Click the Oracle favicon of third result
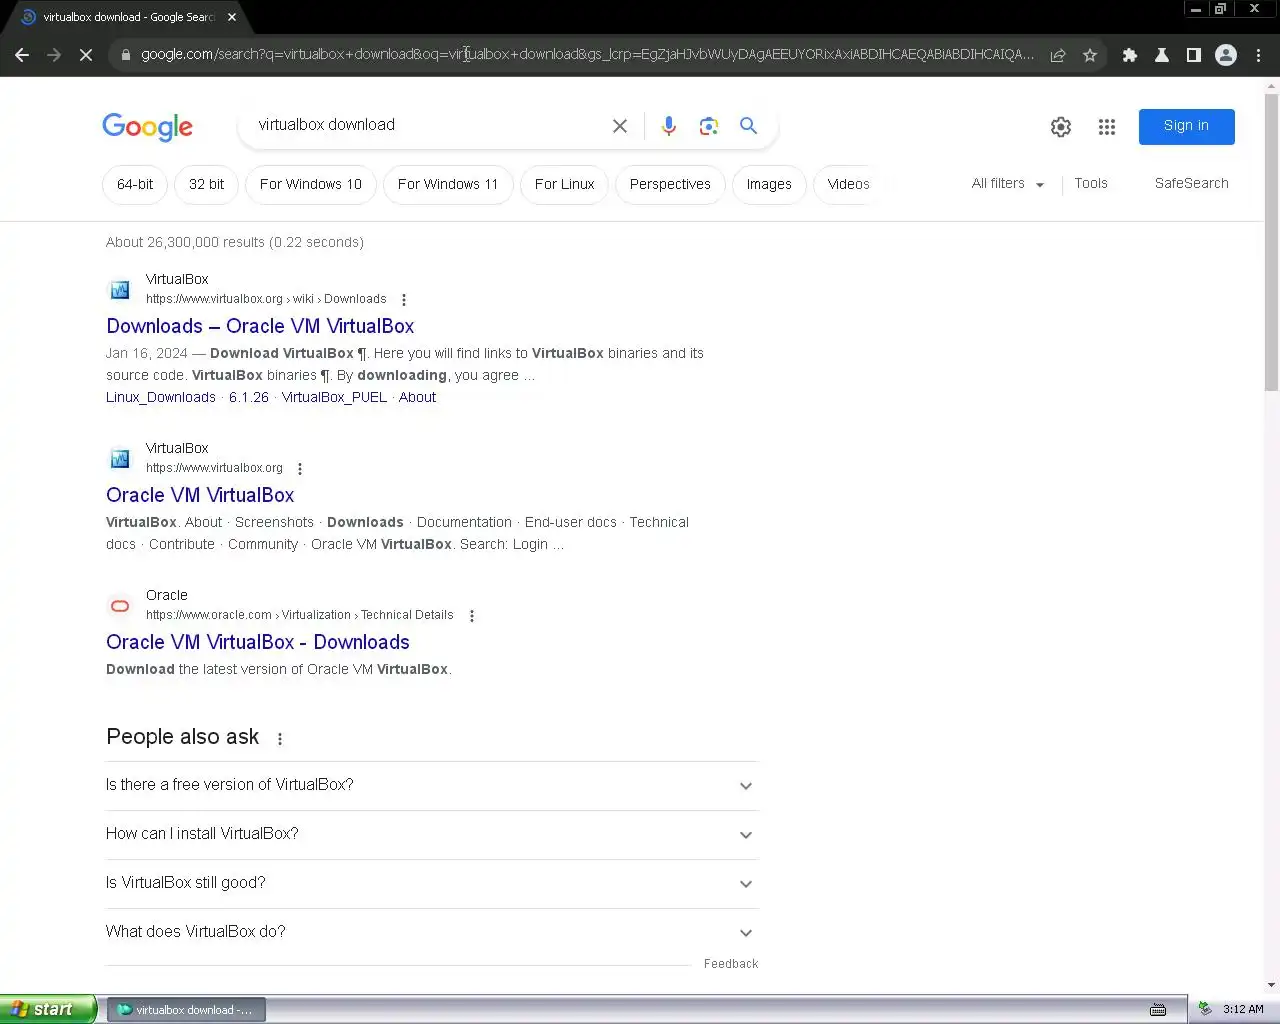Viewport: 1280px width, 1024px height. click(120, 606)
